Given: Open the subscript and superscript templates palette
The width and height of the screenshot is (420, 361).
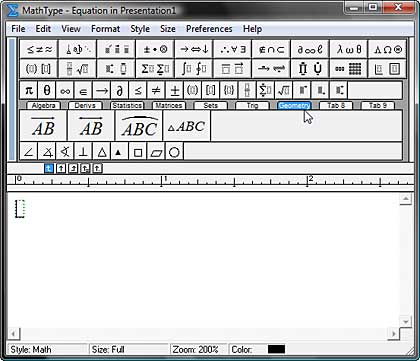Looking at the screenshot, I should pyautogui.click(x=116, y=69).
